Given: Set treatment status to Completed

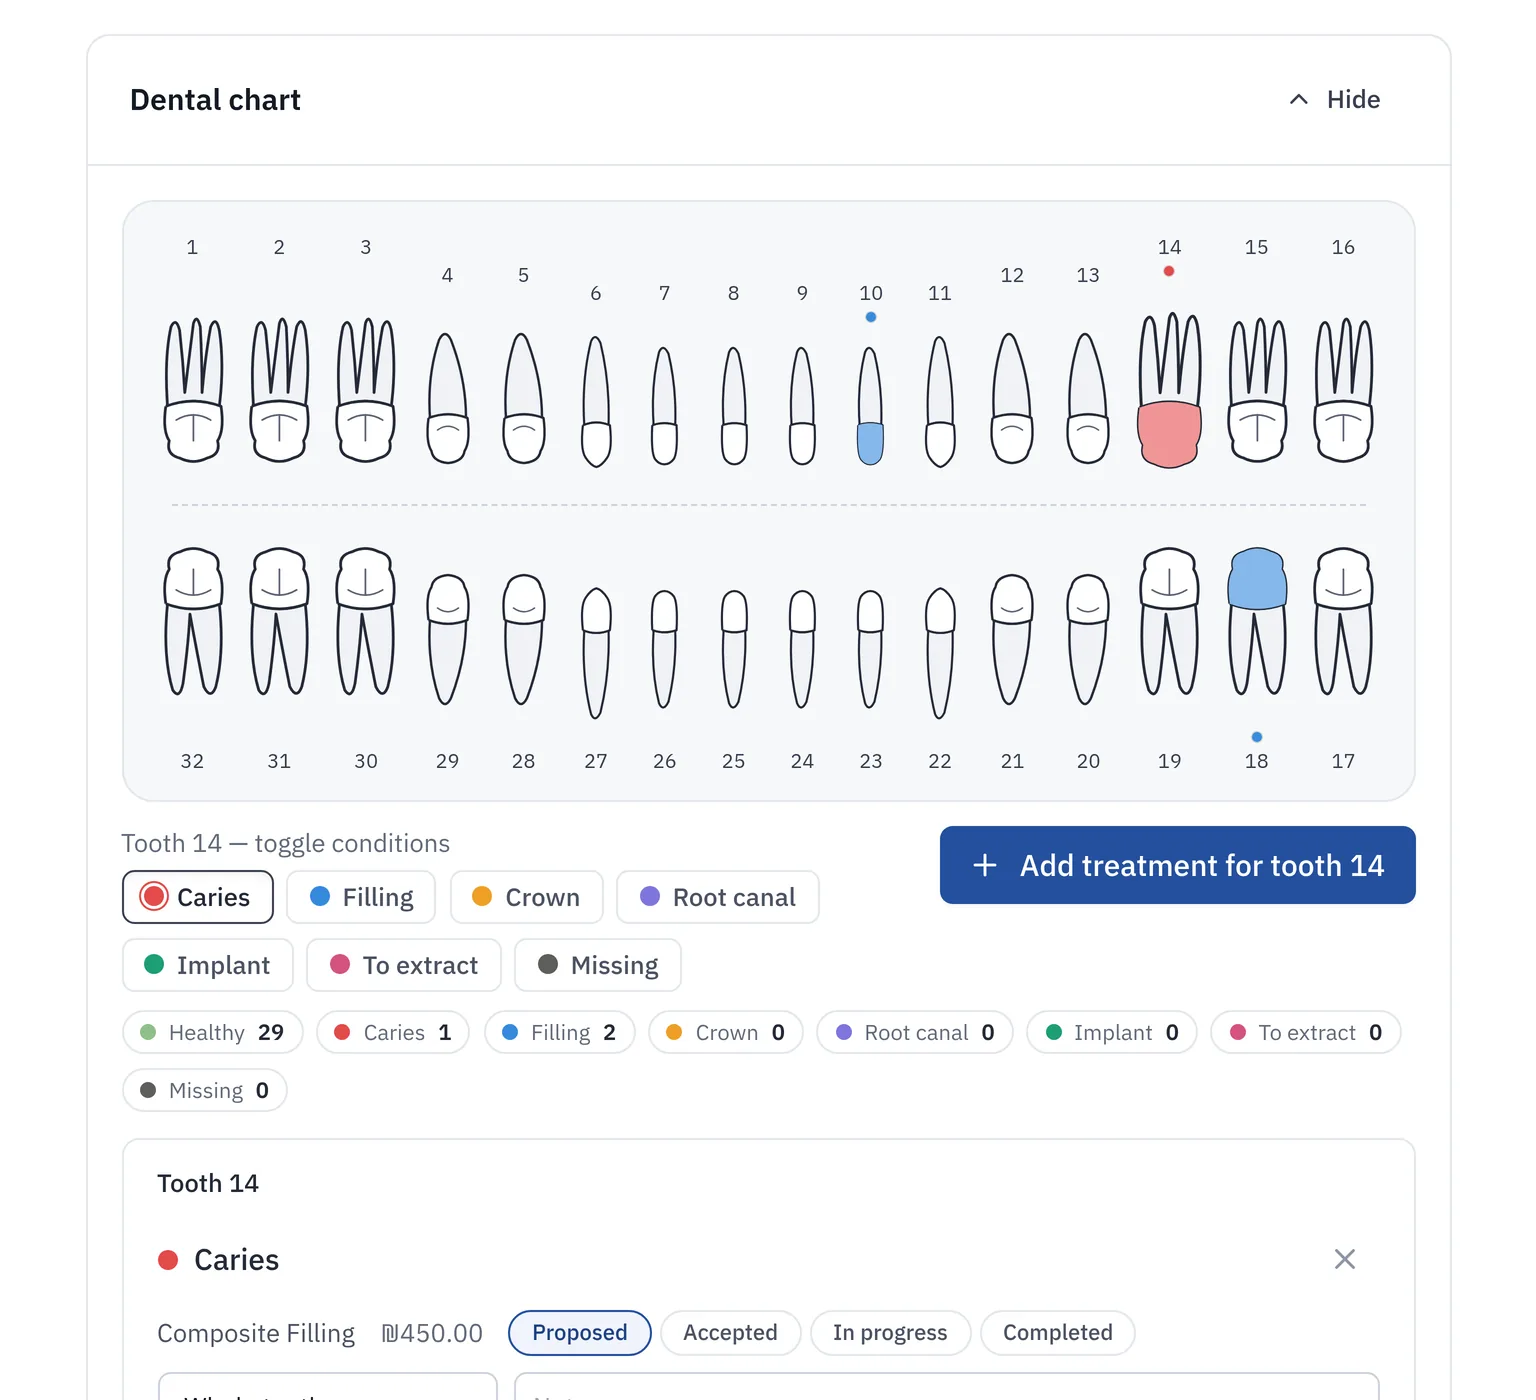Looking at the screenshot, I should (x=1058, y=1333).
